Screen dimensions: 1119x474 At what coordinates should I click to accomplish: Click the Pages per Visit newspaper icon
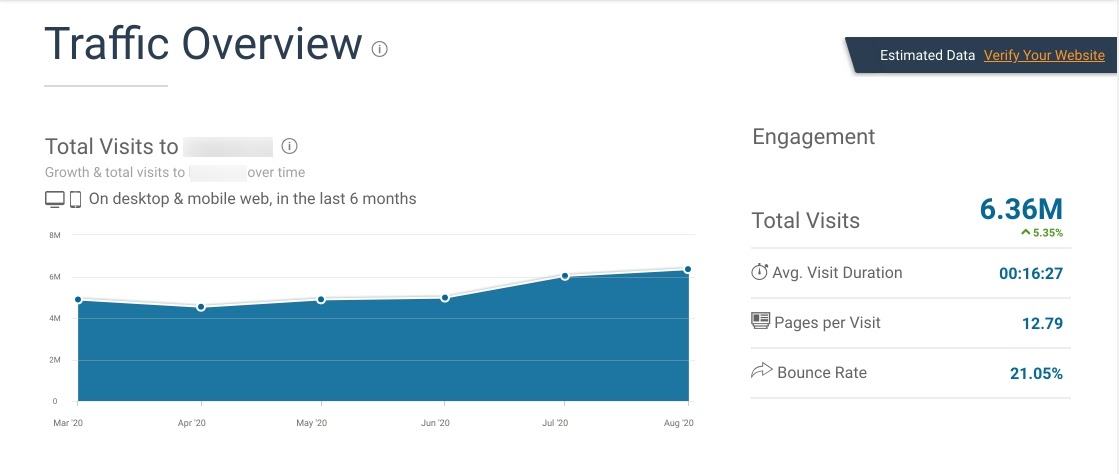tap(761, 321)
